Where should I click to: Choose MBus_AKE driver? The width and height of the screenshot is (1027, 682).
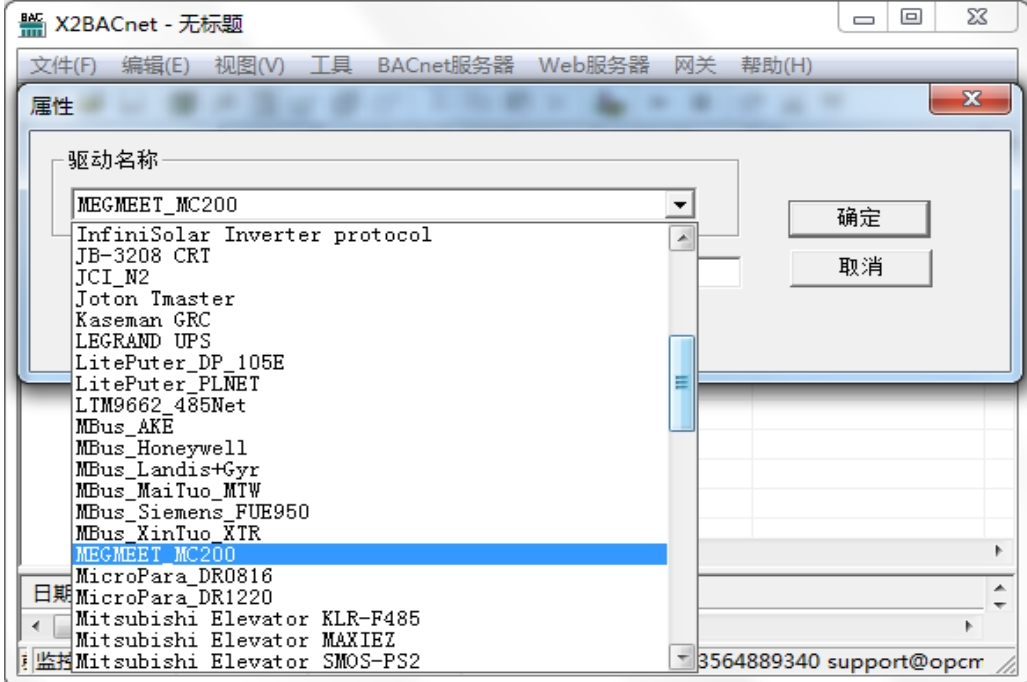tap(370, 426)
